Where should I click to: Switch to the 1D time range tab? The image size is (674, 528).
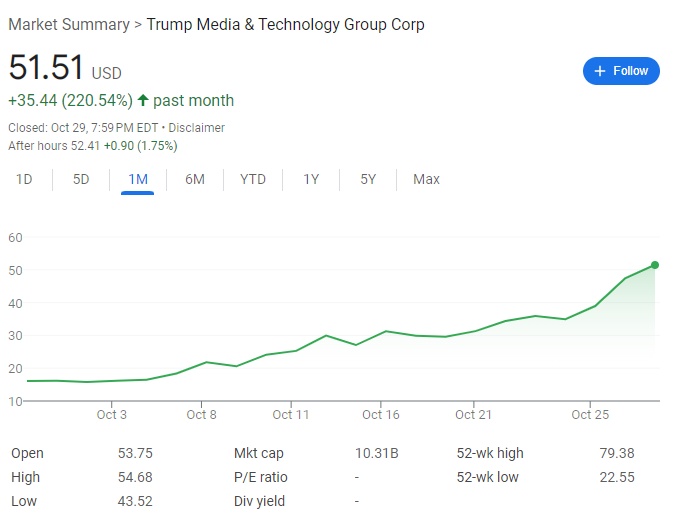point(24,180)
